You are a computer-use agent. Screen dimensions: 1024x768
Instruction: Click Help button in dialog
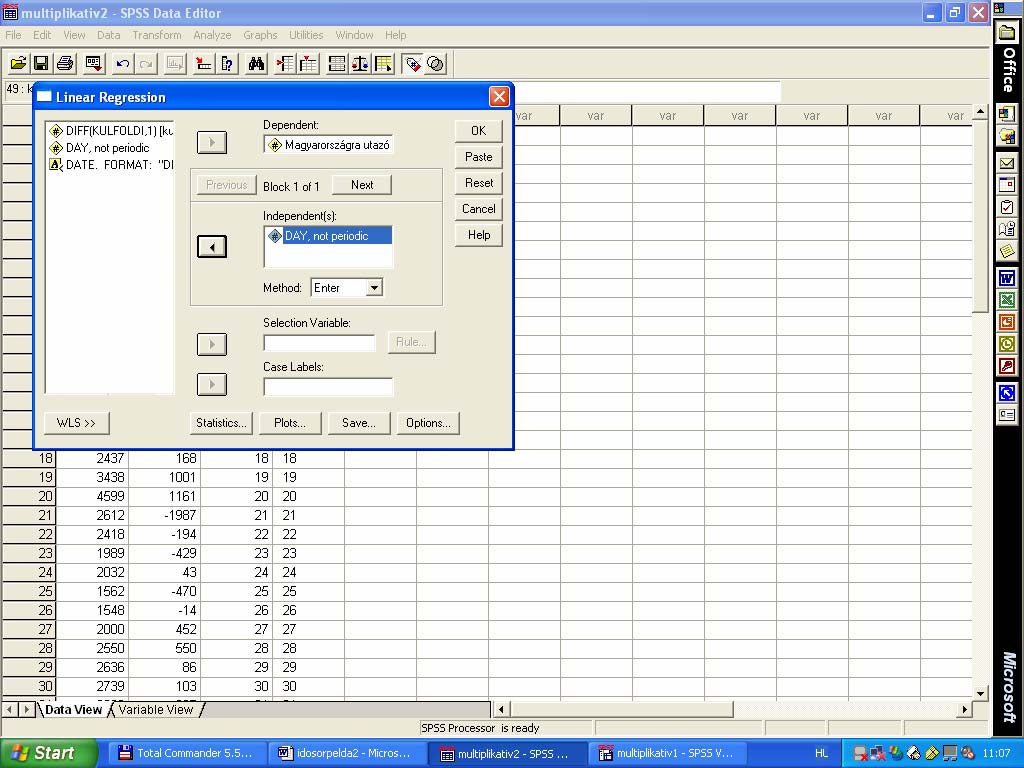pyautogui.click(x=479, y=235)
